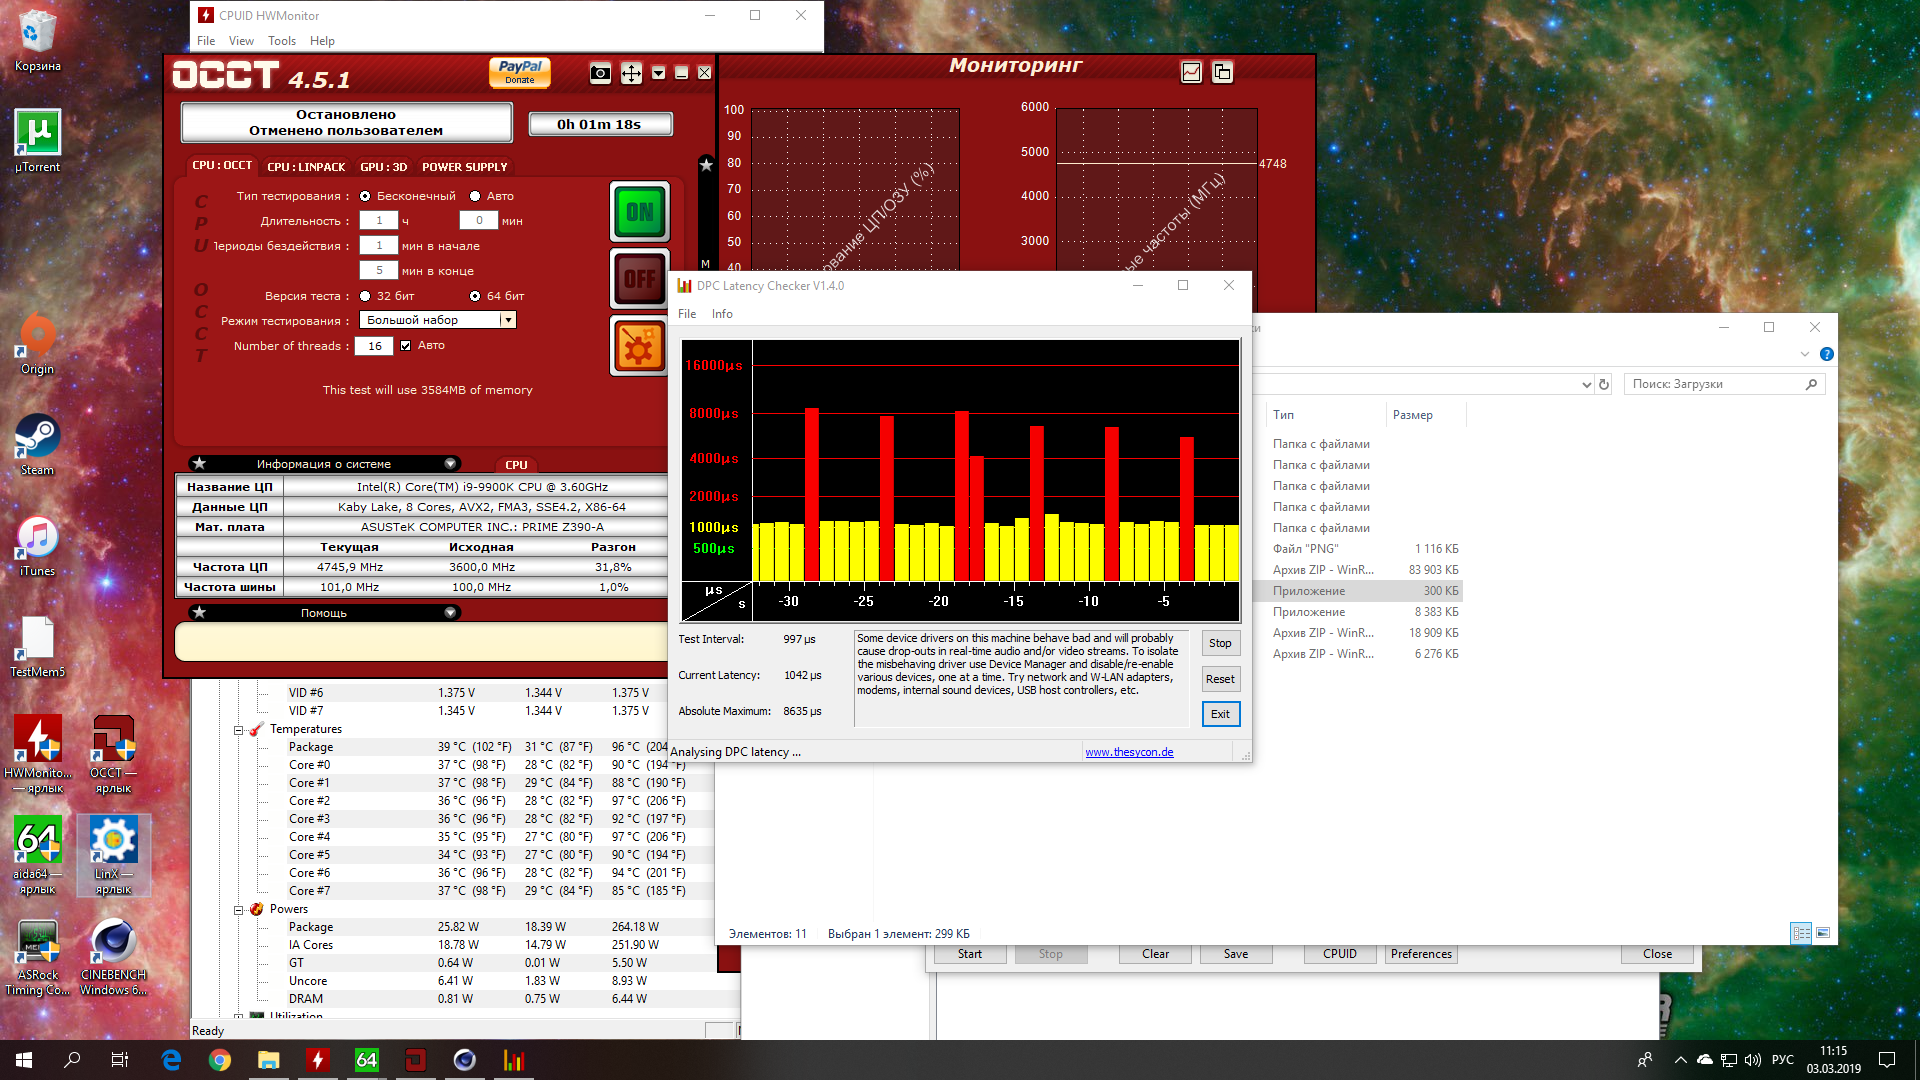This screenshot has height=1080, width=1920.
Task: Collapse the system information panel in OCCT
Action: pyautogui.click(x=450, y=464)
